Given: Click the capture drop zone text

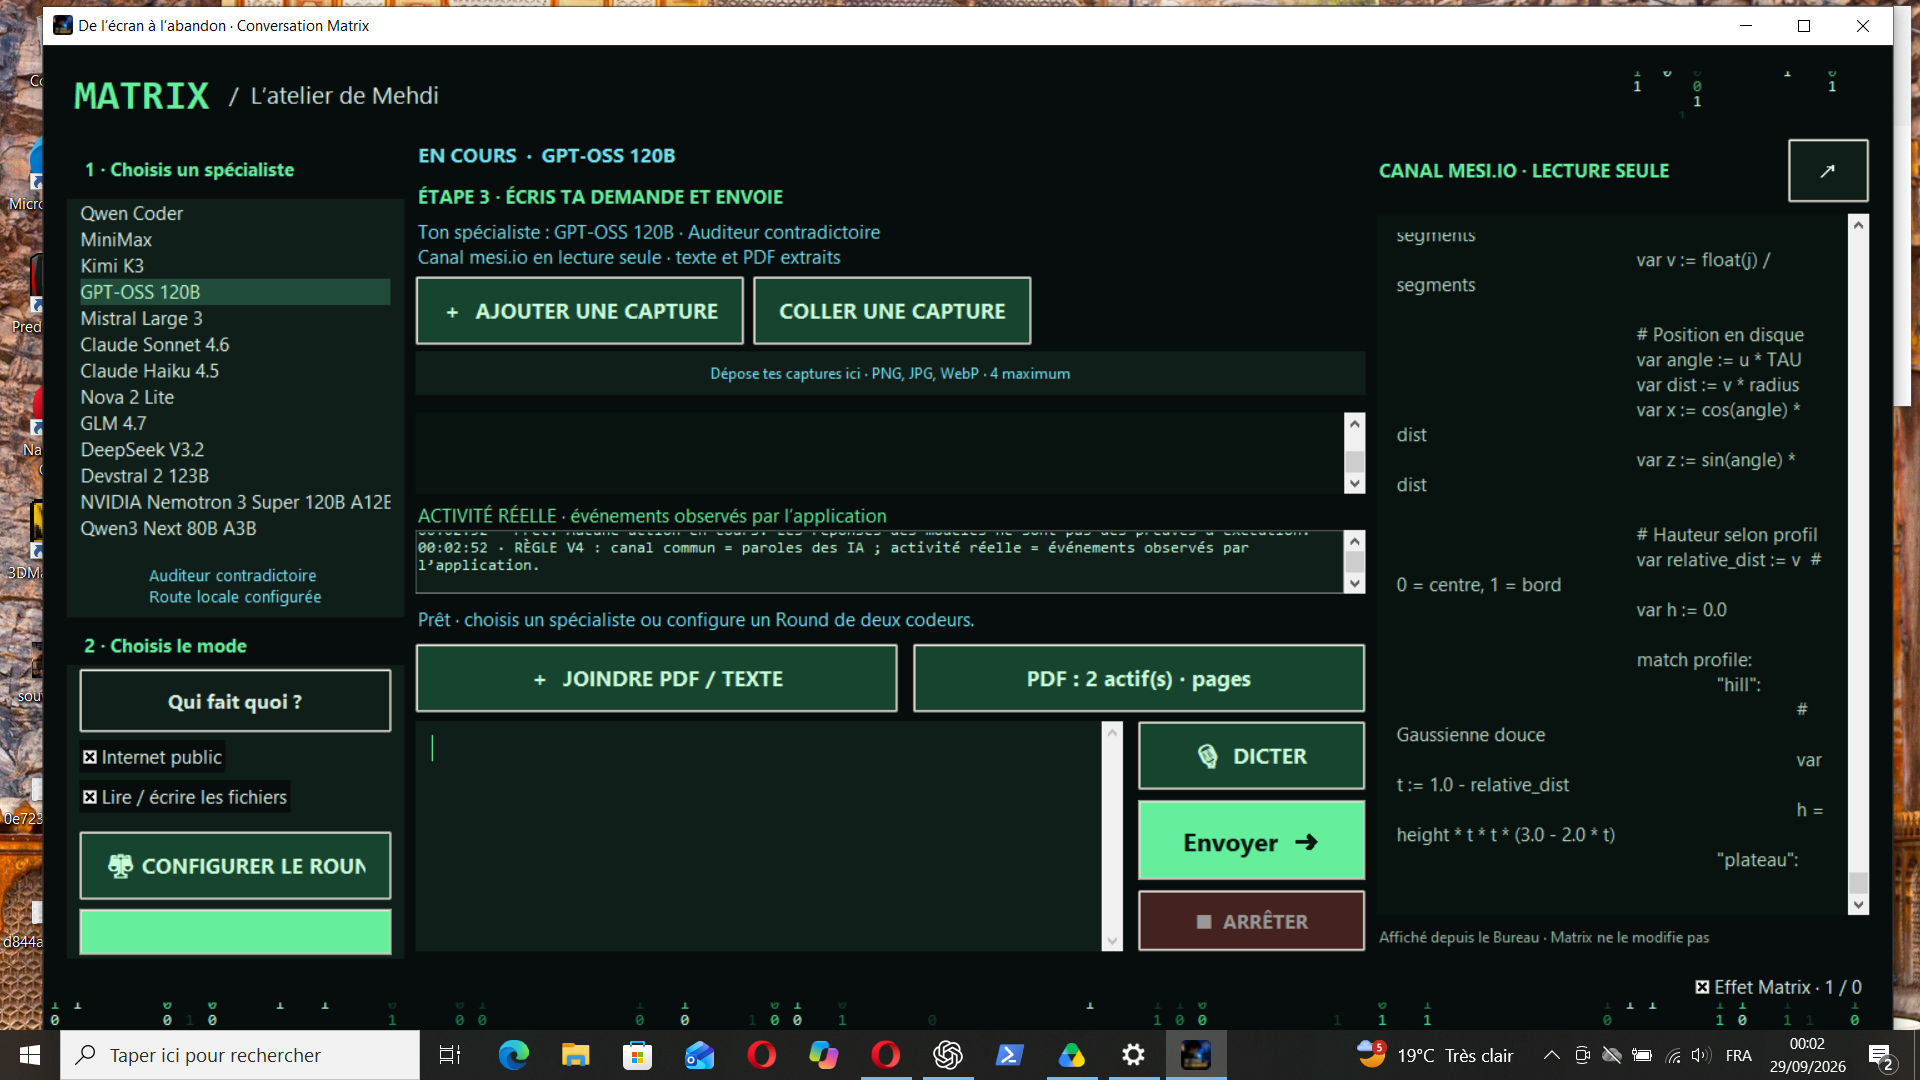Looking at the screenshot, I should click(890, 373).
